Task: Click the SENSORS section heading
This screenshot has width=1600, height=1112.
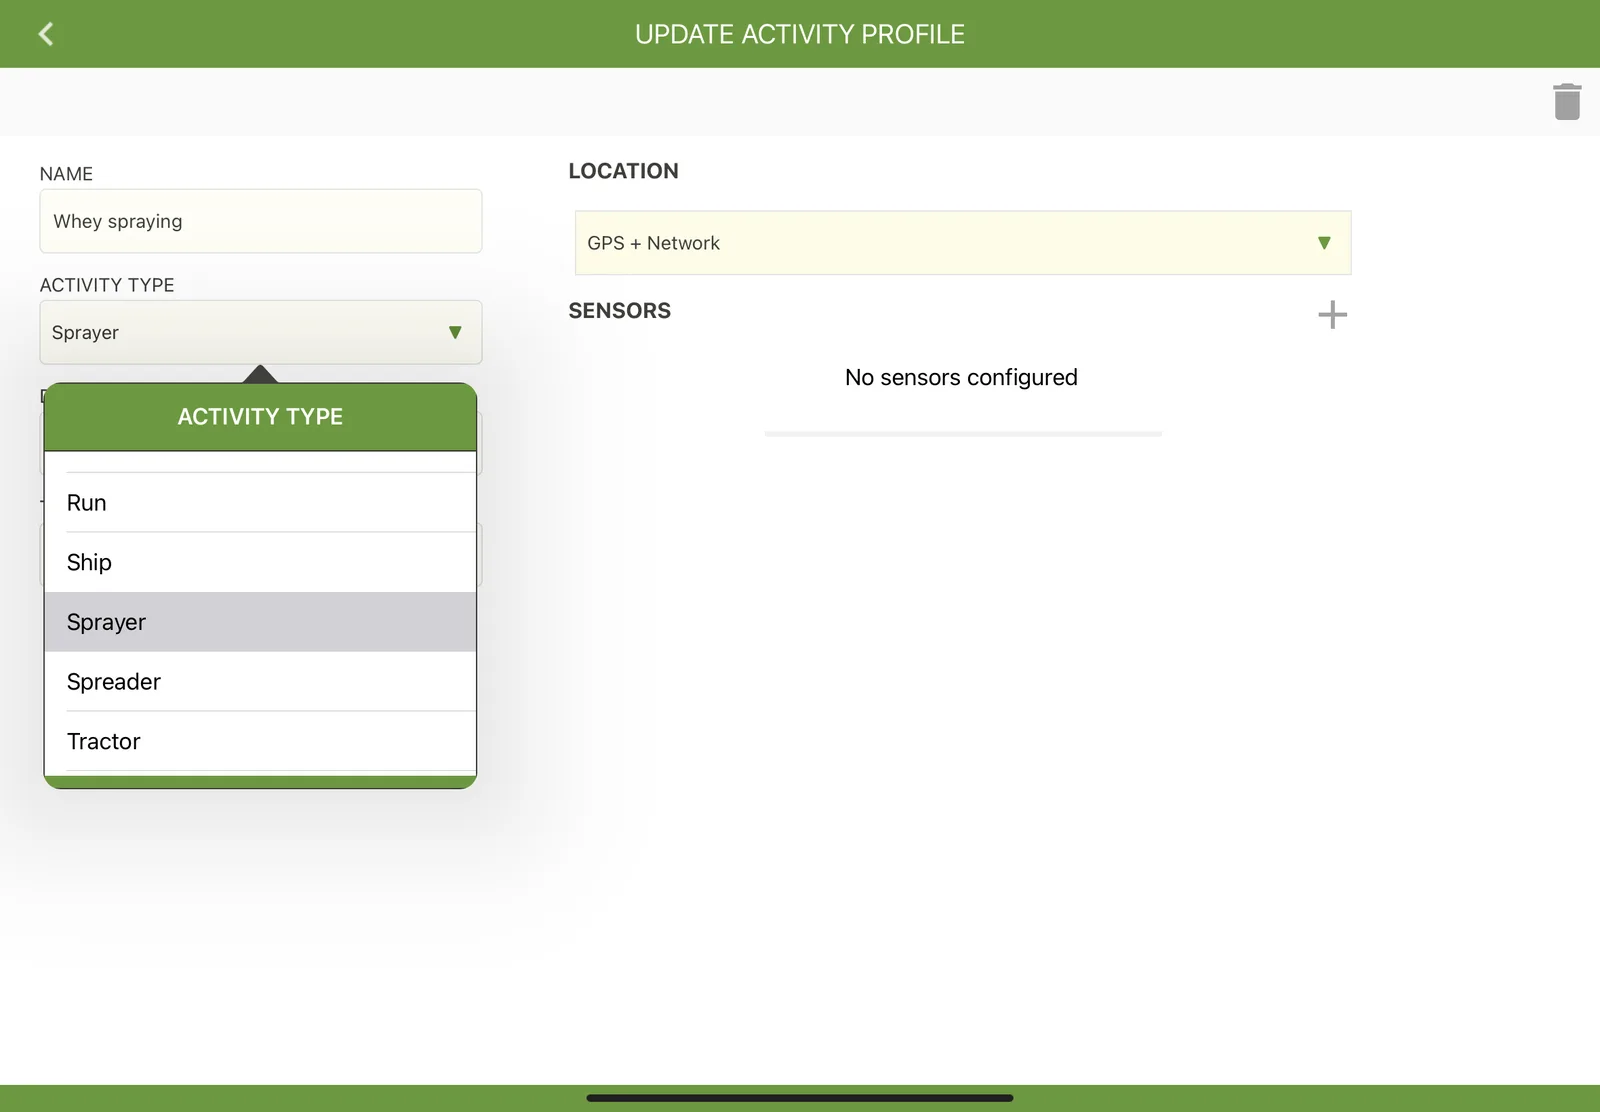Action: 619,311
